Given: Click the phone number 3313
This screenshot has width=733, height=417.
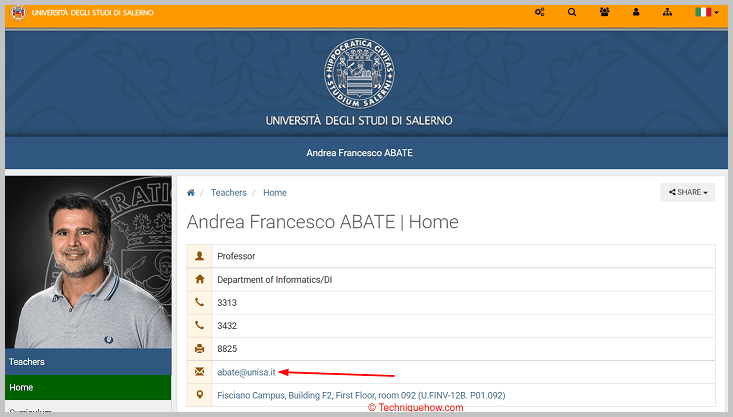Looking at the screenshot, I should click(x=227, y=303).
